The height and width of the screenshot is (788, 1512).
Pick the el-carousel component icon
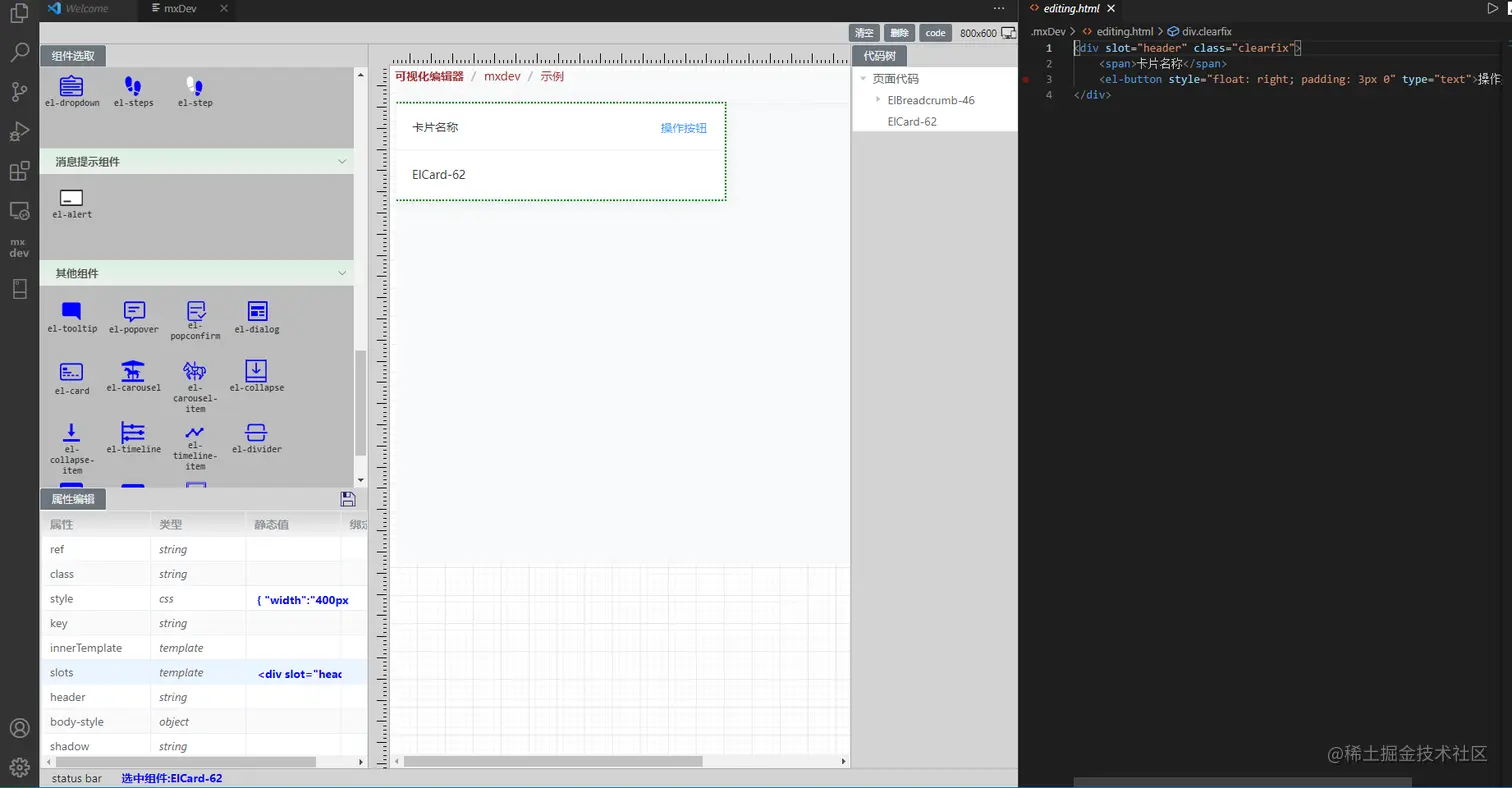click(133, 371)
